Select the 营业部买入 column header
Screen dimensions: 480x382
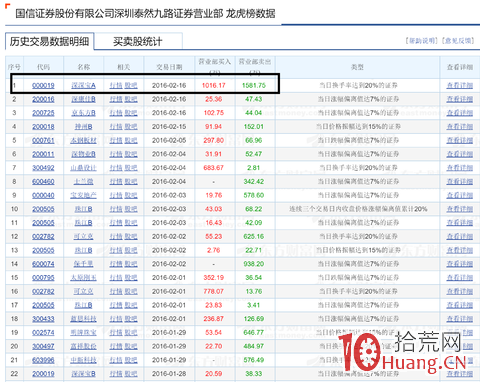point(215,66)
